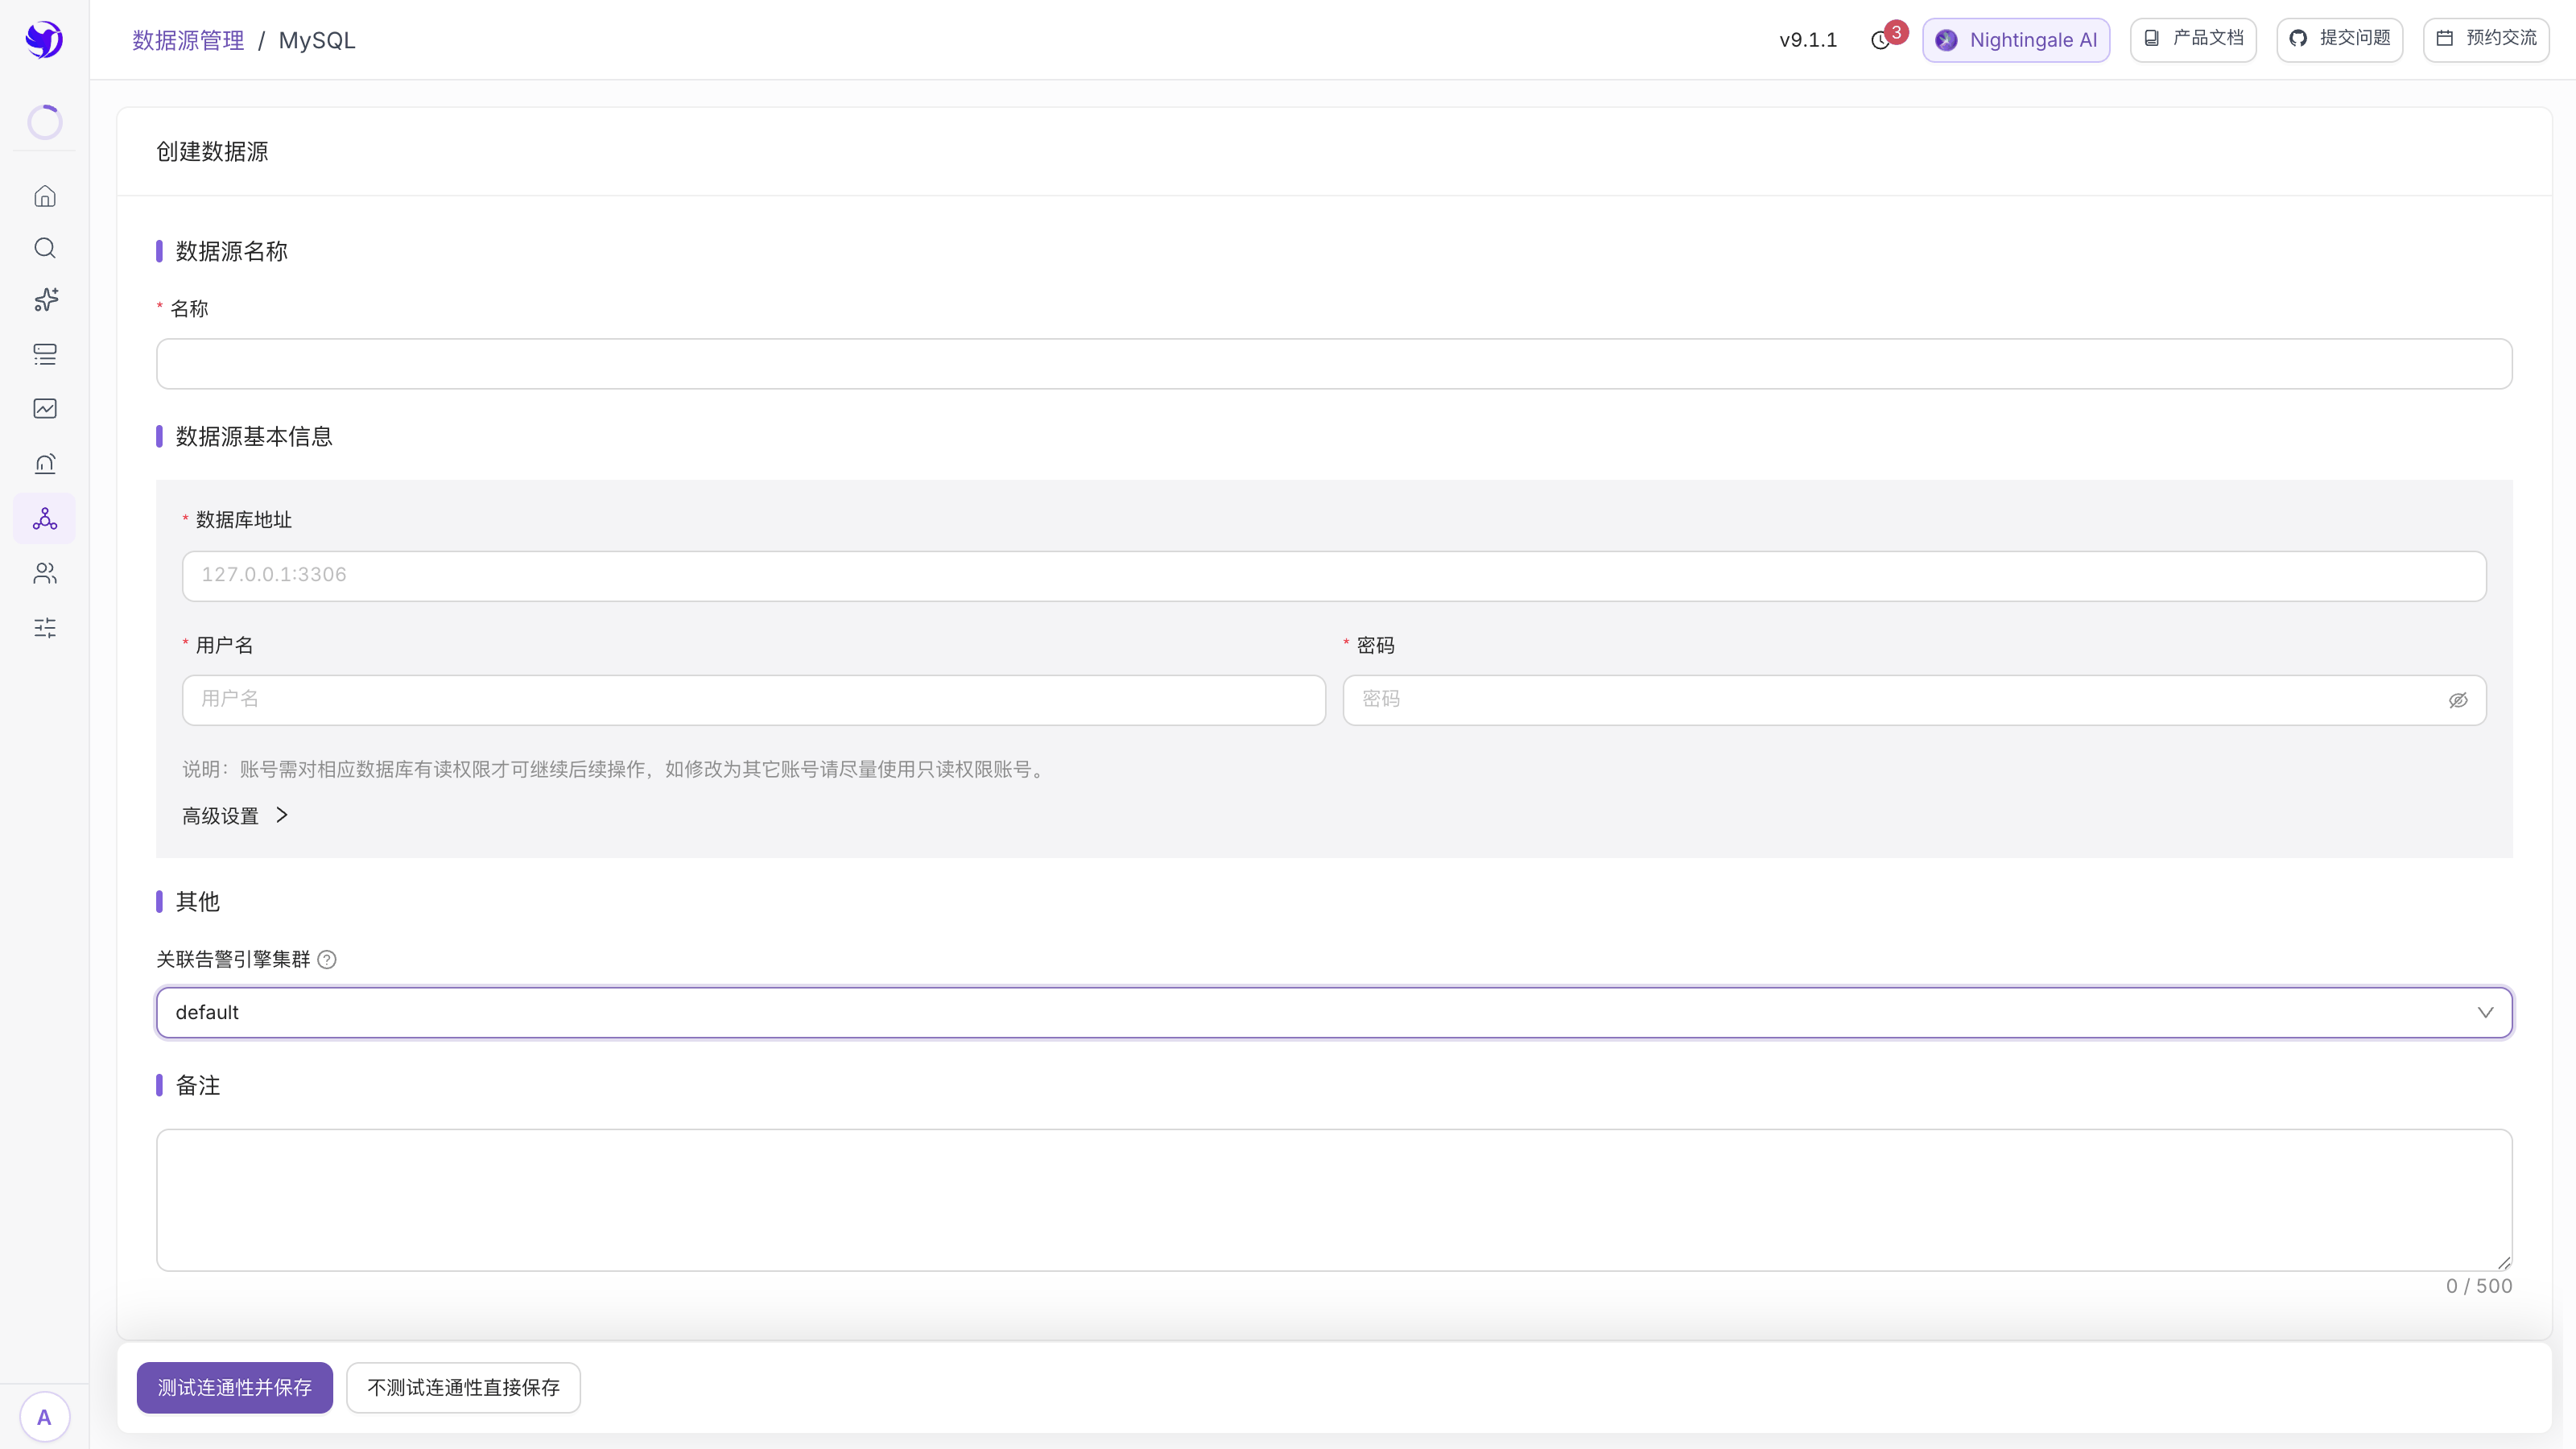Open the chart dashboard icon in sidebar
This screenshot has width=2576, height=1449.
45,408
